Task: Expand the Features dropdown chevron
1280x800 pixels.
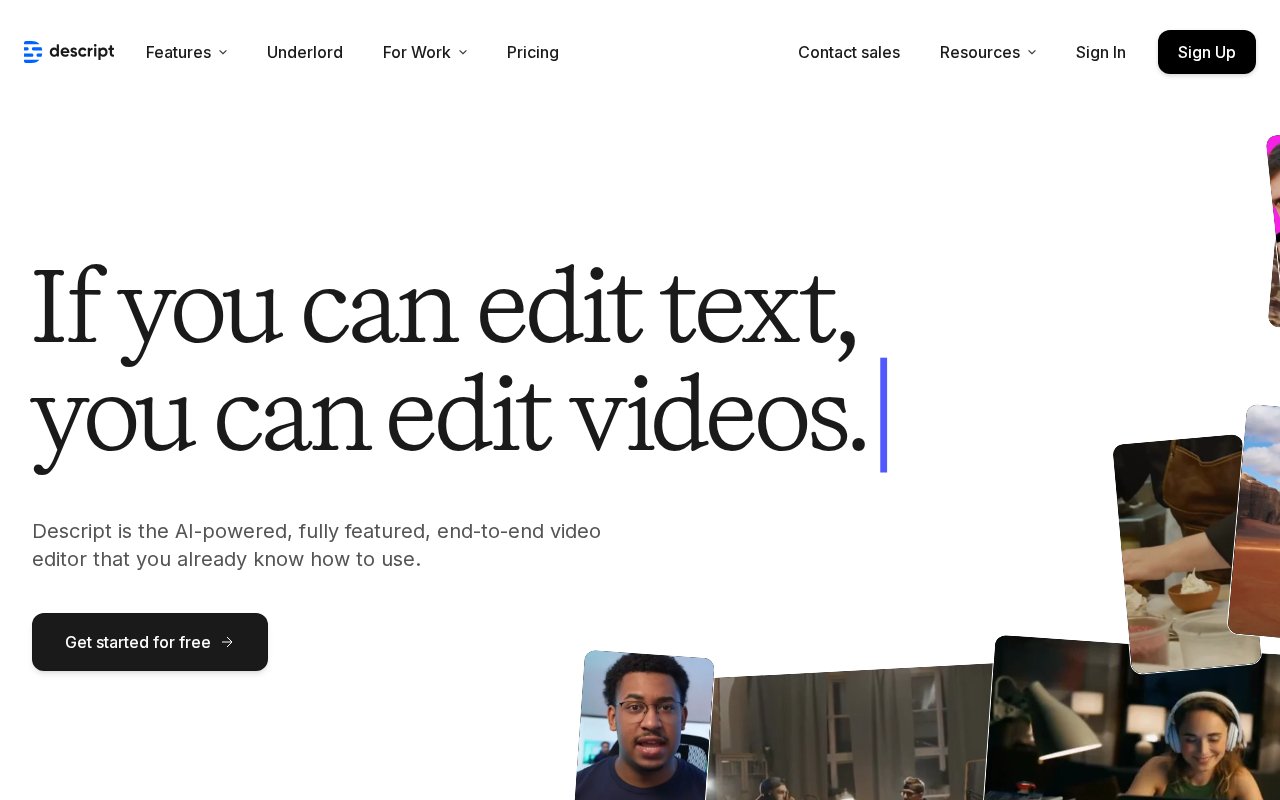Action: click(223, 52)
